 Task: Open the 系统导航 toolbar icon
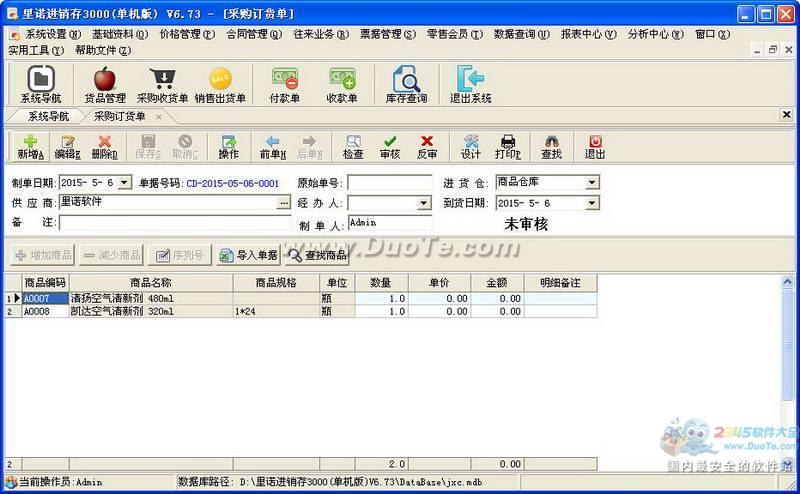pyautogui.click(x=41, y=84)
